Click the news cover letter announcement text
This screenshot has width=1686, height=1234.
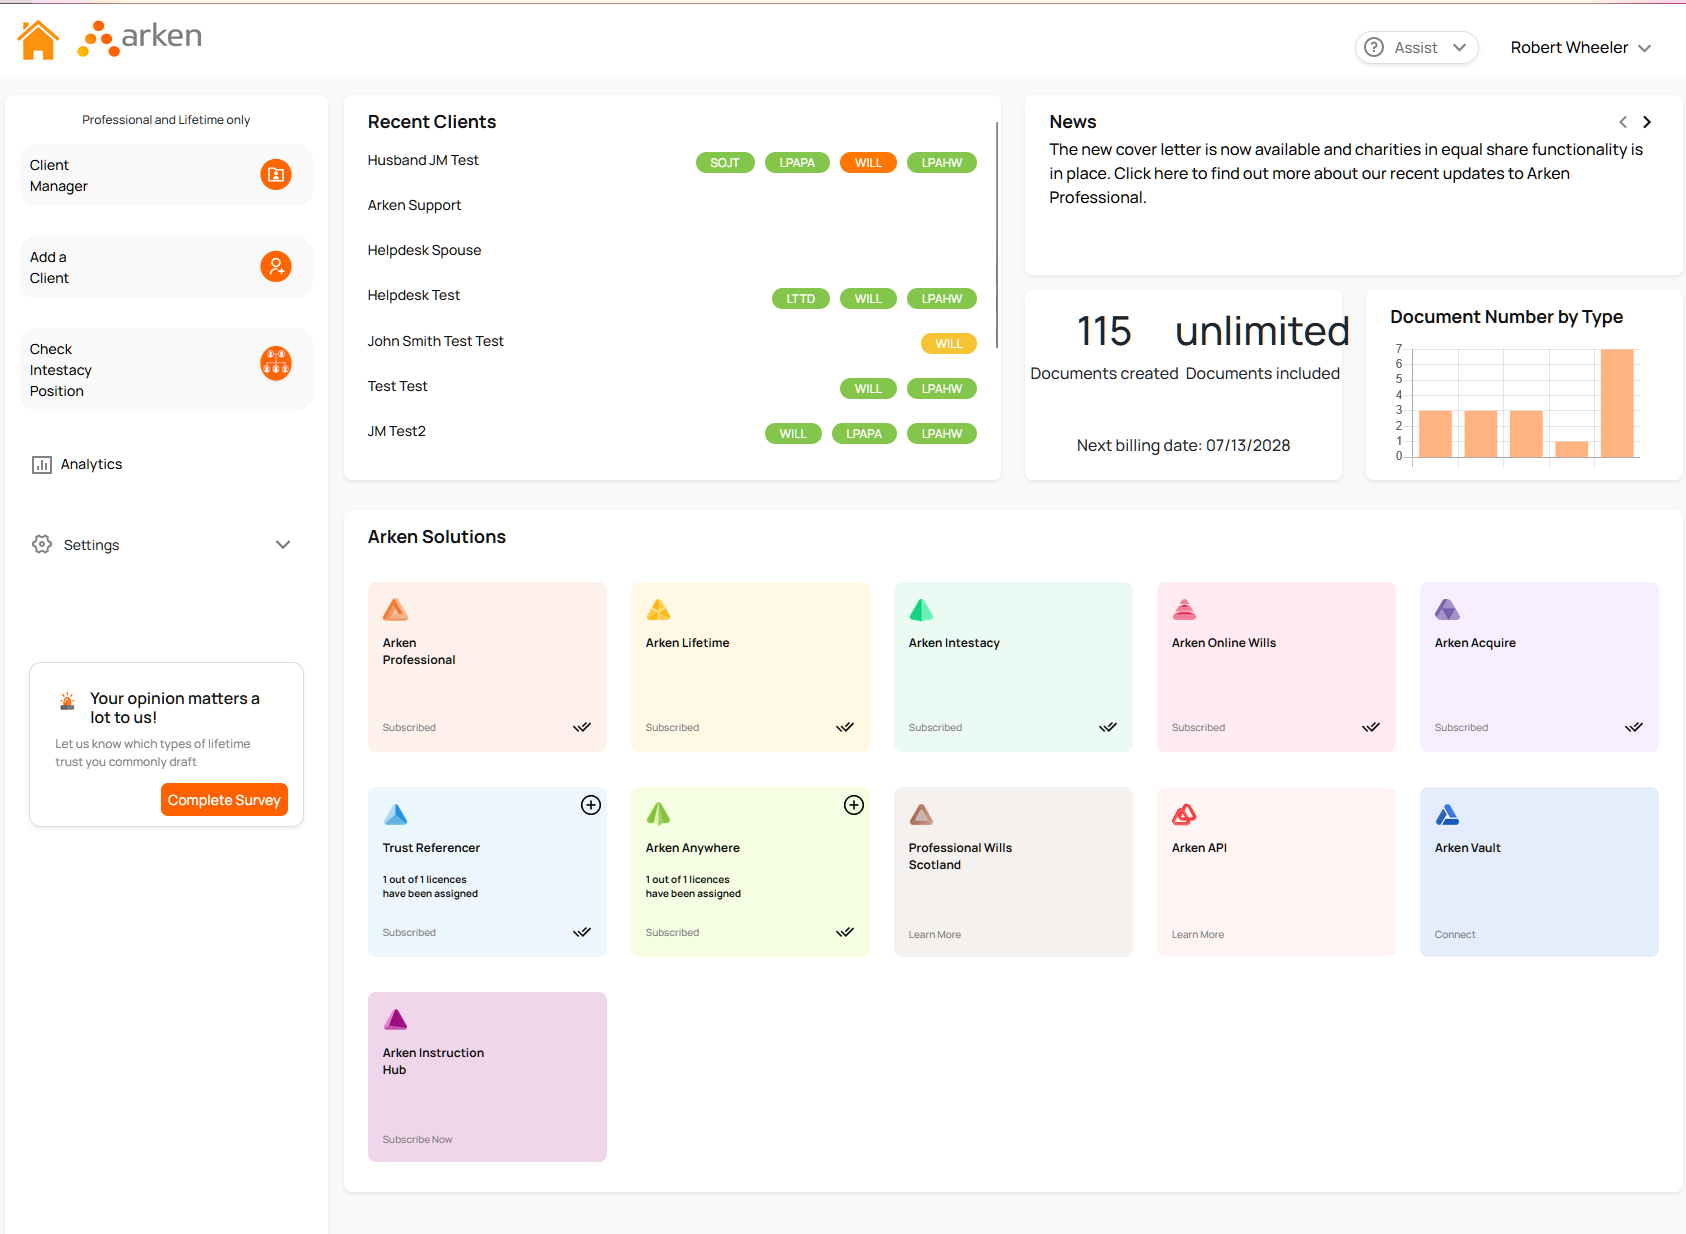[x=1346, y=173]
